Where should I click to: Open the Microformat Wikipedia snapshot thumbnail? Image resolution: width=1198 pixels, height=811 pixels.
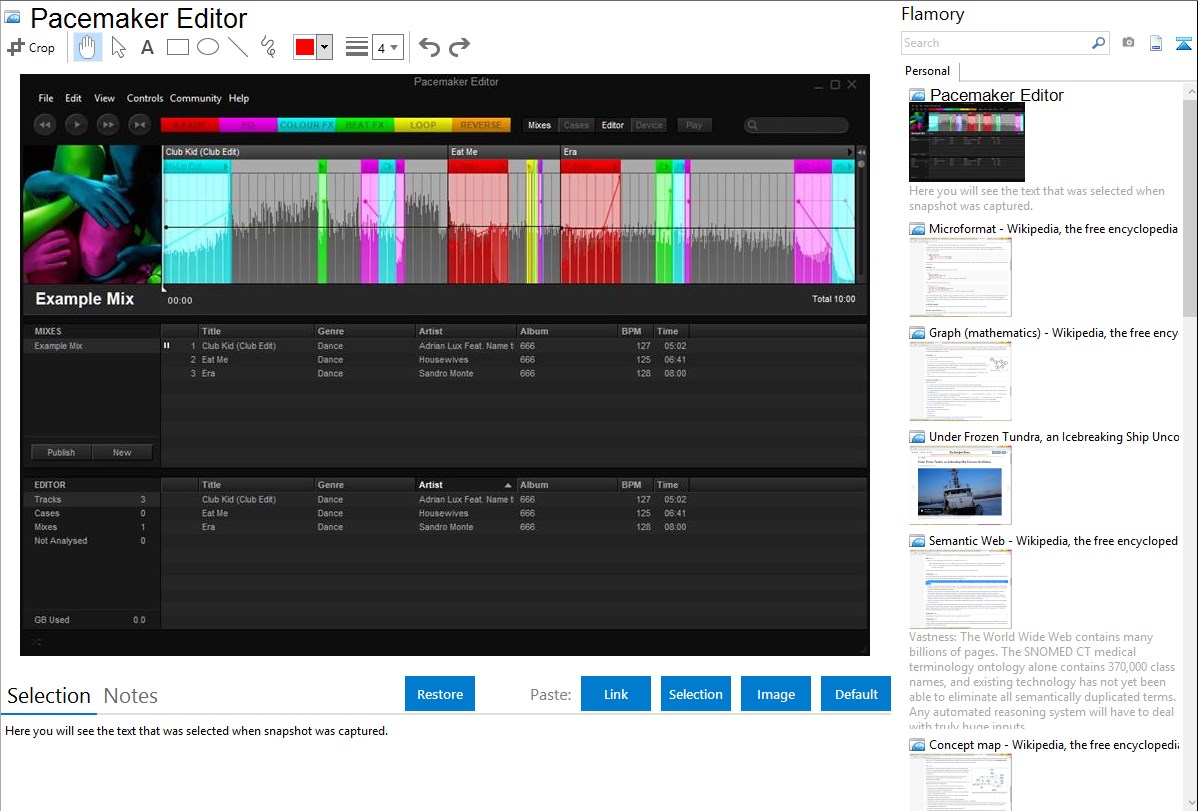point(960,277)
